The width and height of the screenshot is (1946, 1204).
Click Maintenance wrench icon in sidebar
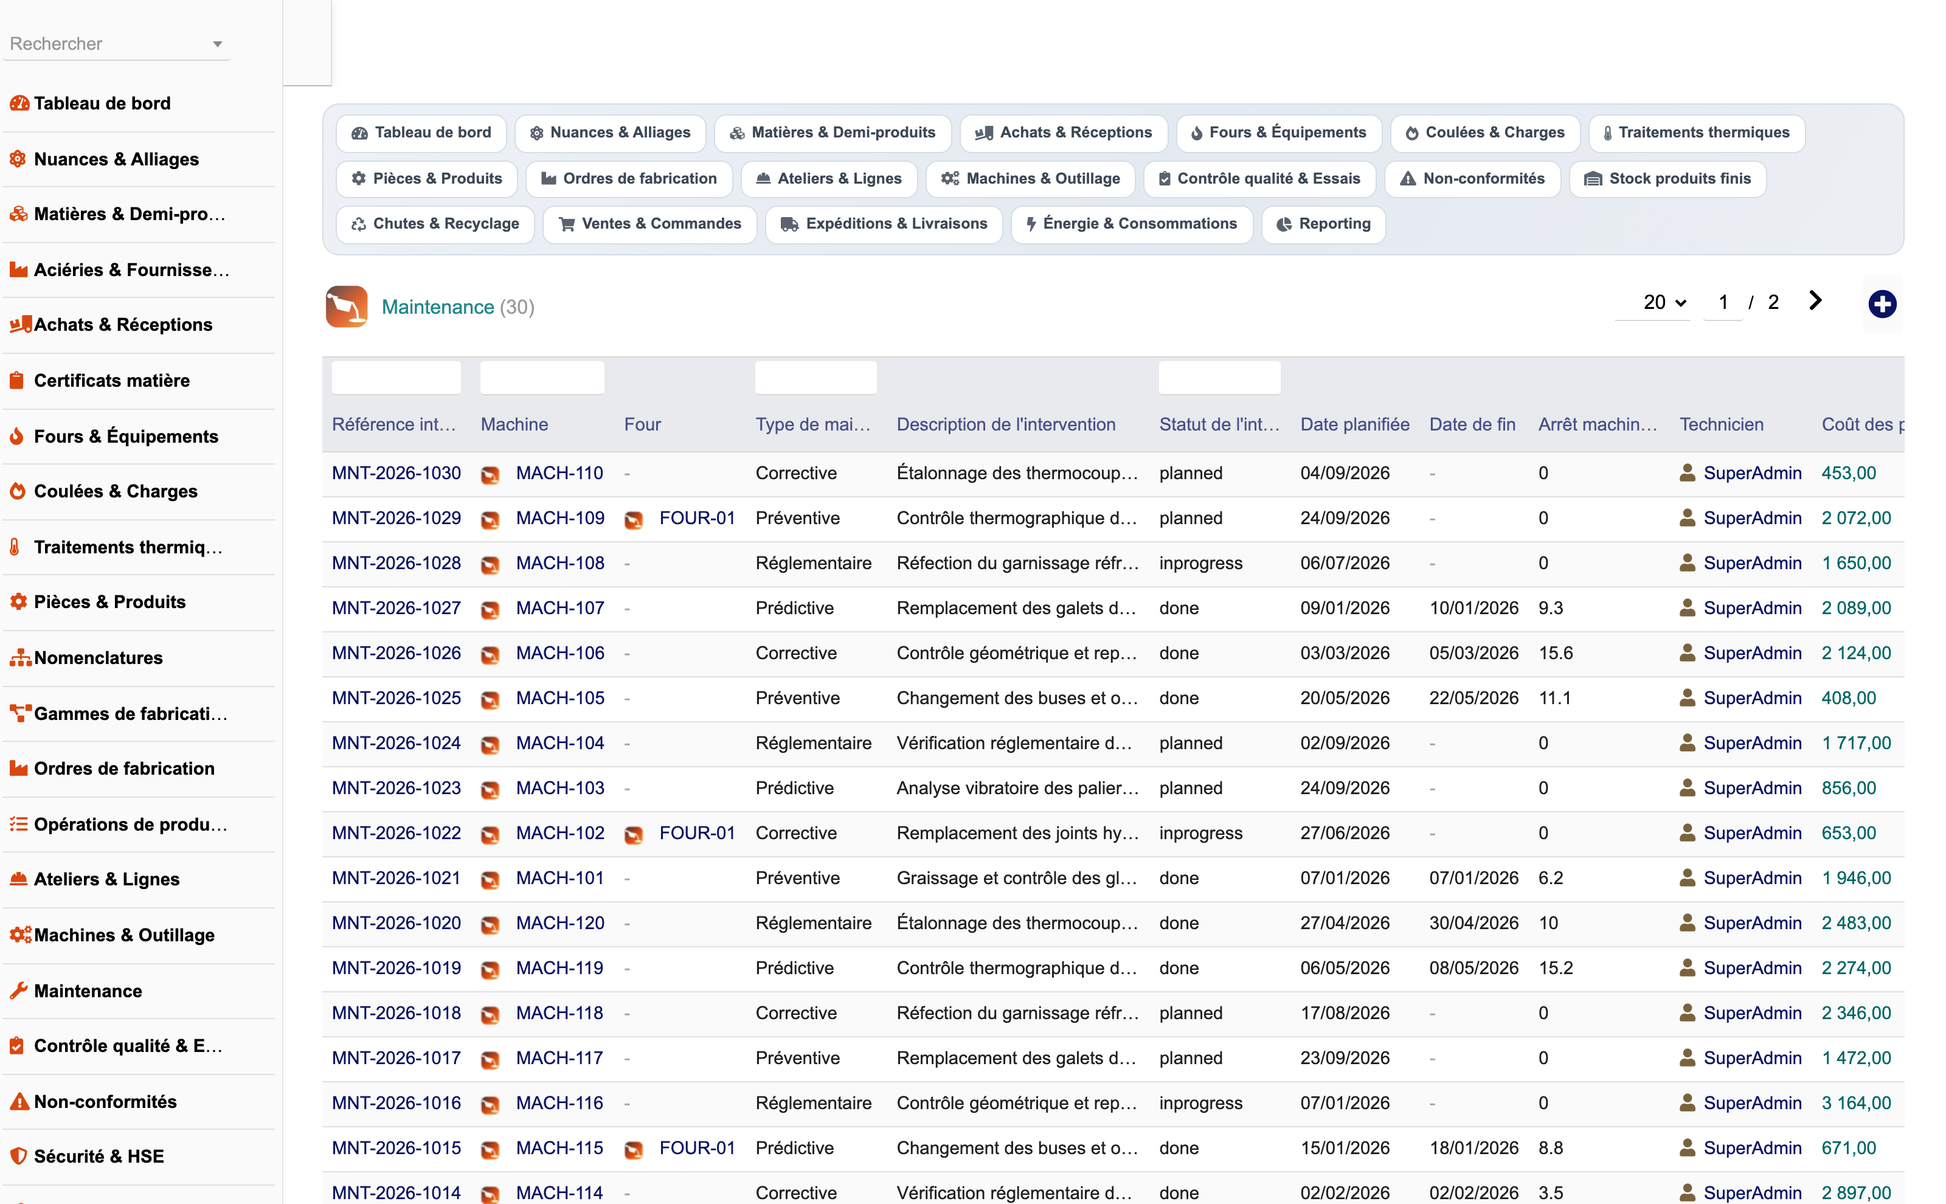[x=18, y=991]
